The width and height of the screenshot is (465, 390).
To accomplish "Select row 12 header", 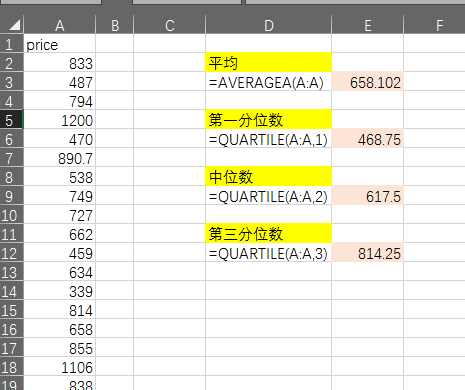I will pos(12,252).
